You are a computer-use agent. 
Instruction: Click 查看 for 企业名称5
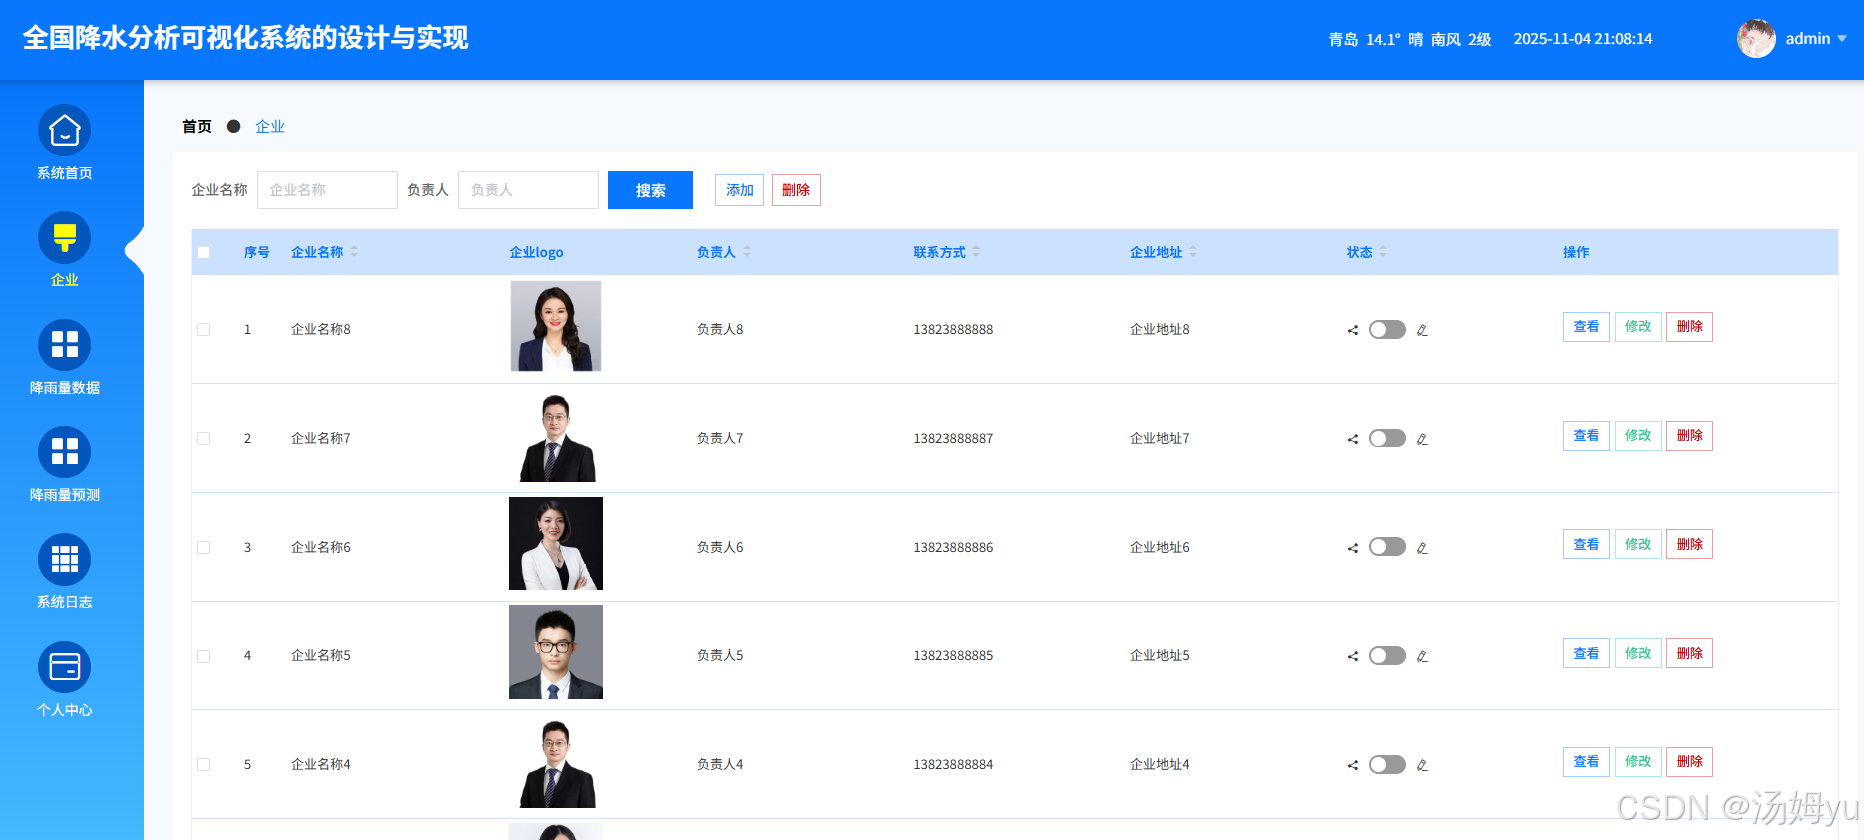1586,653
